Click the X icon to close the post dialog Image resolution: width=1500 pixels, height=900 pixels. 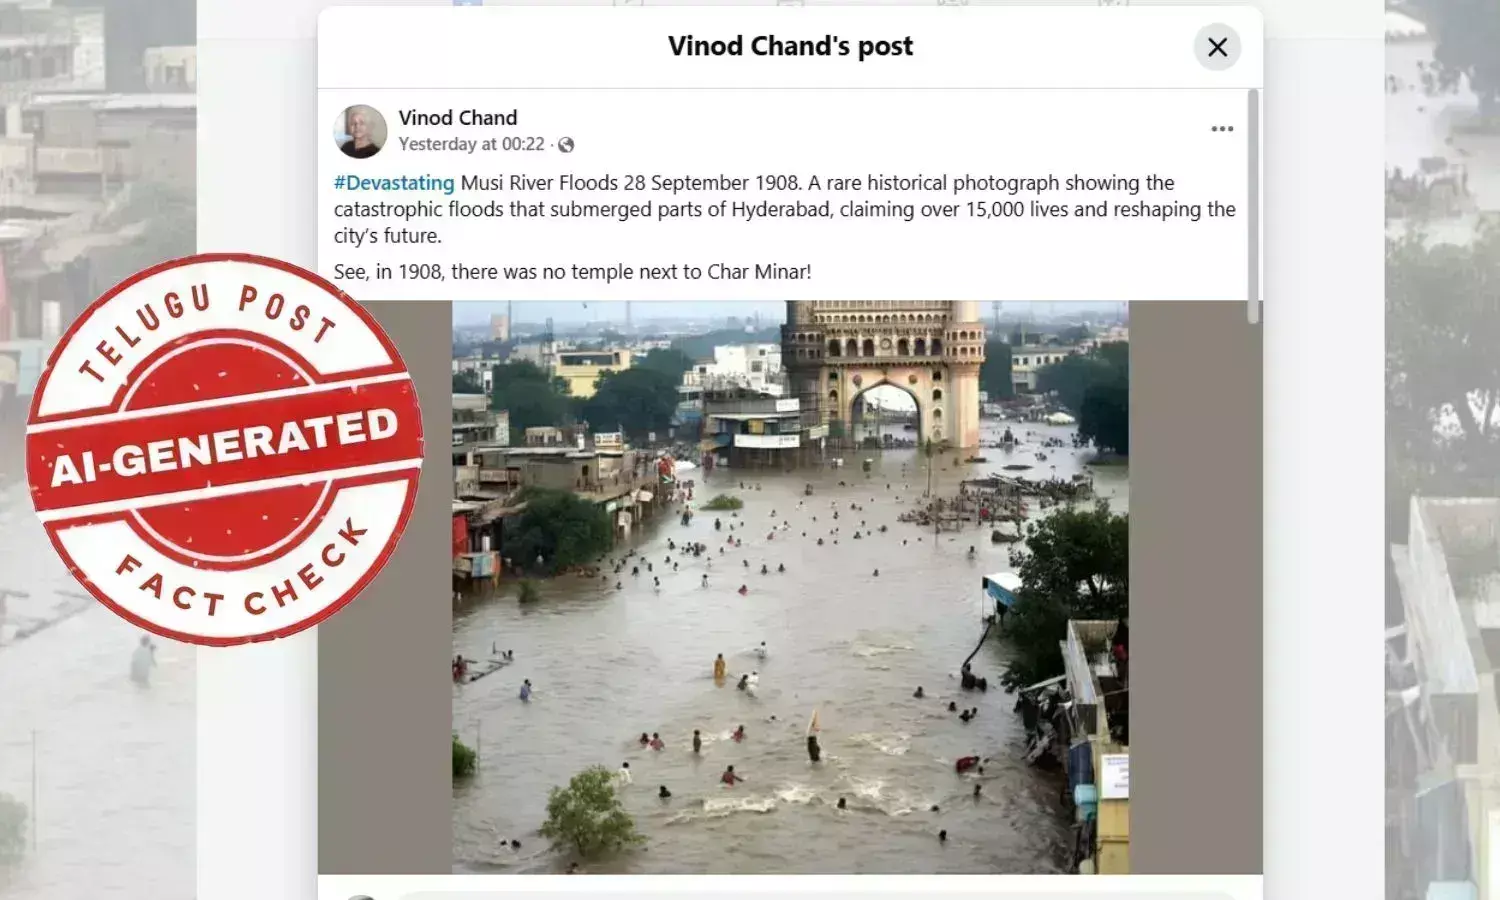tap(1217, 47)
